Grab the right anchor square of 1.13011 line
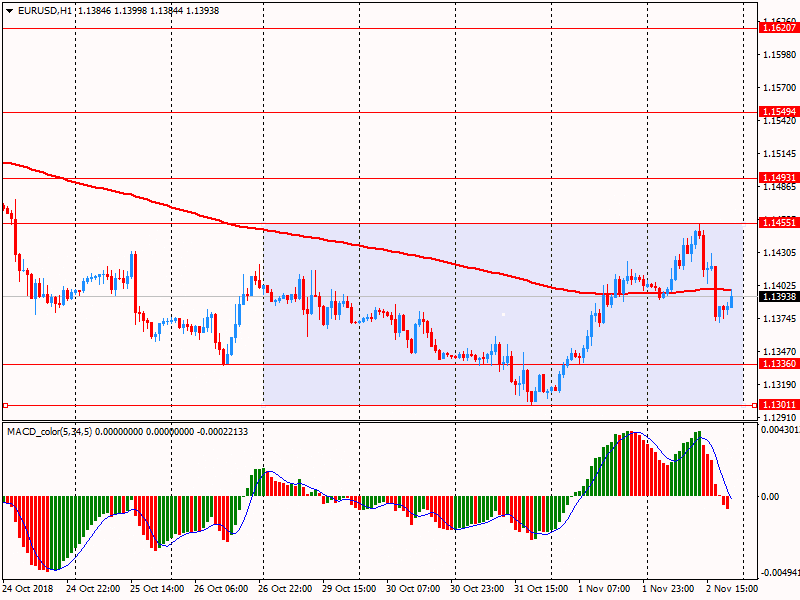This screenshot has width=800, height=600. (x=755, y=406)
